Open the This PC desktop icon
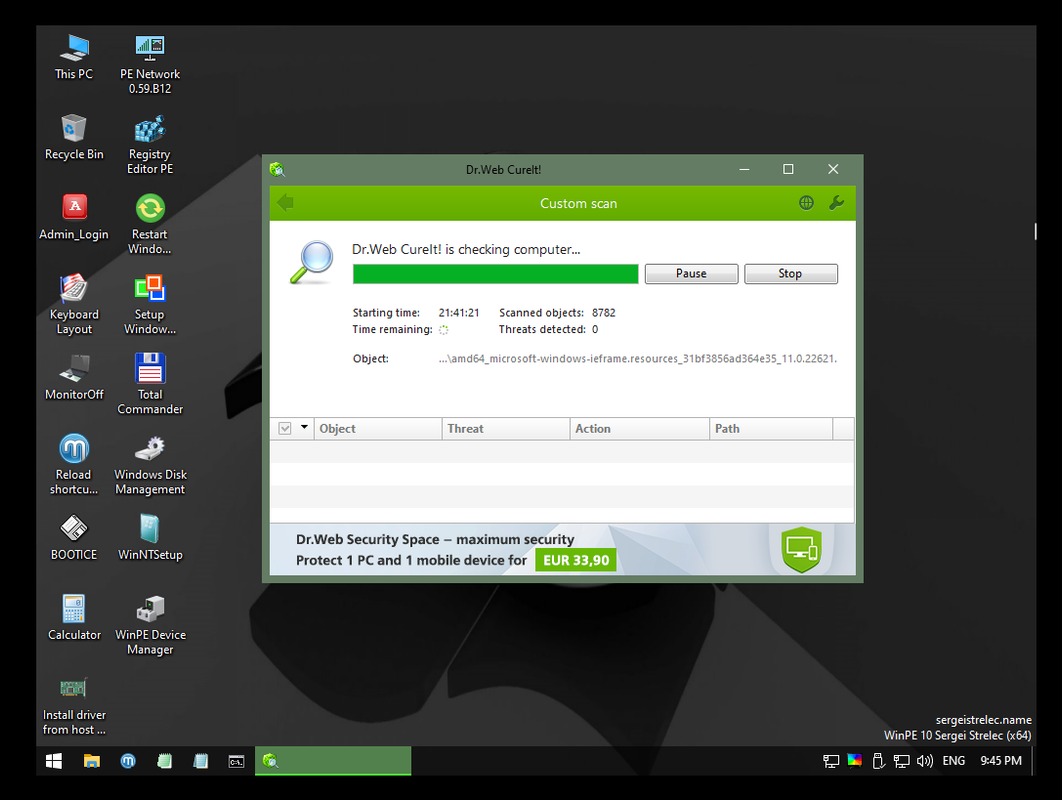The image size is (1062, 800). [74, 58]
